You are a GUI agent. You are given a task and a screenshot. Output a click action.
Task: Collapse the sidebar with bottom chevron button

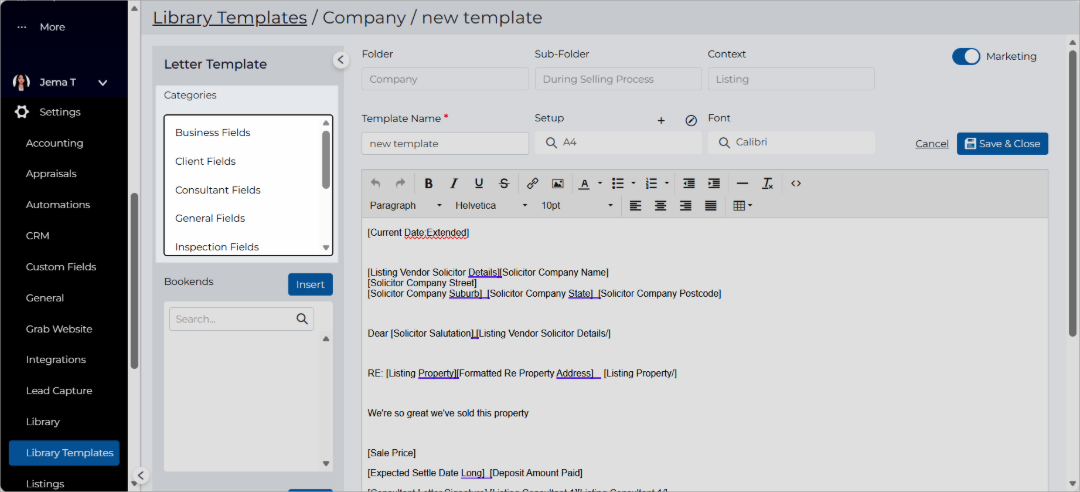[x=140, y=475]
